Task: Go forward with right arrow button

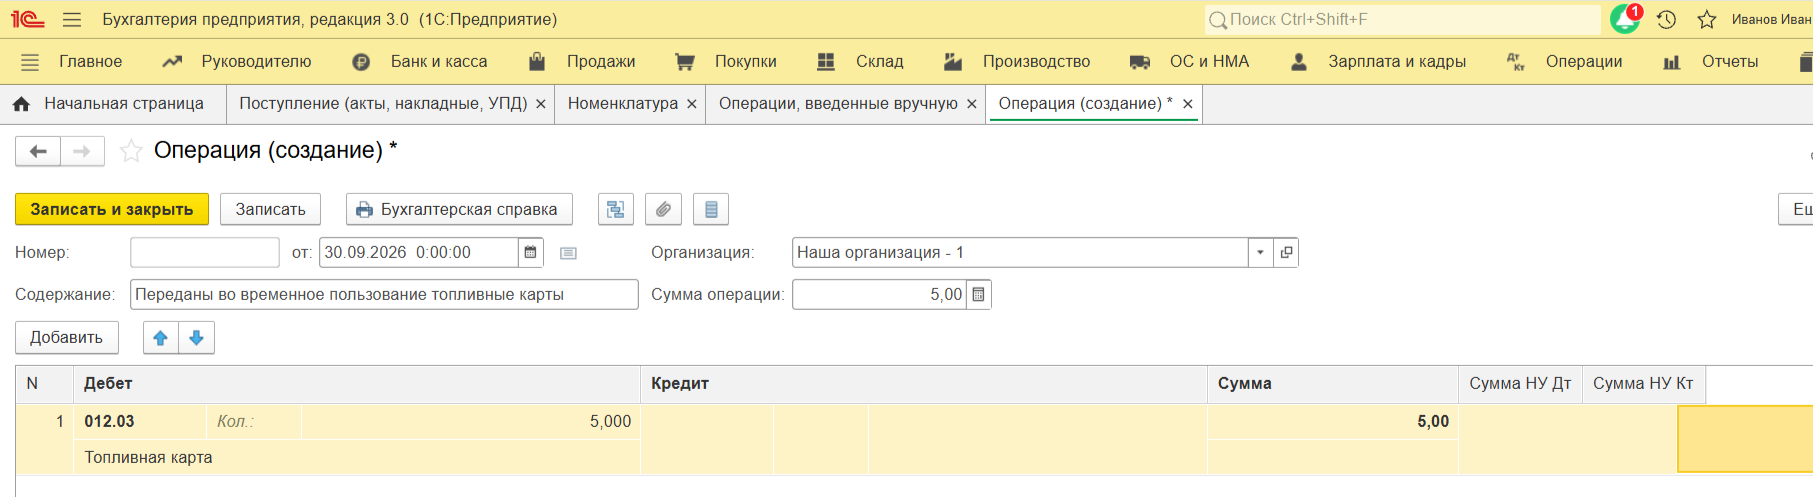Action: pos(82,151)
